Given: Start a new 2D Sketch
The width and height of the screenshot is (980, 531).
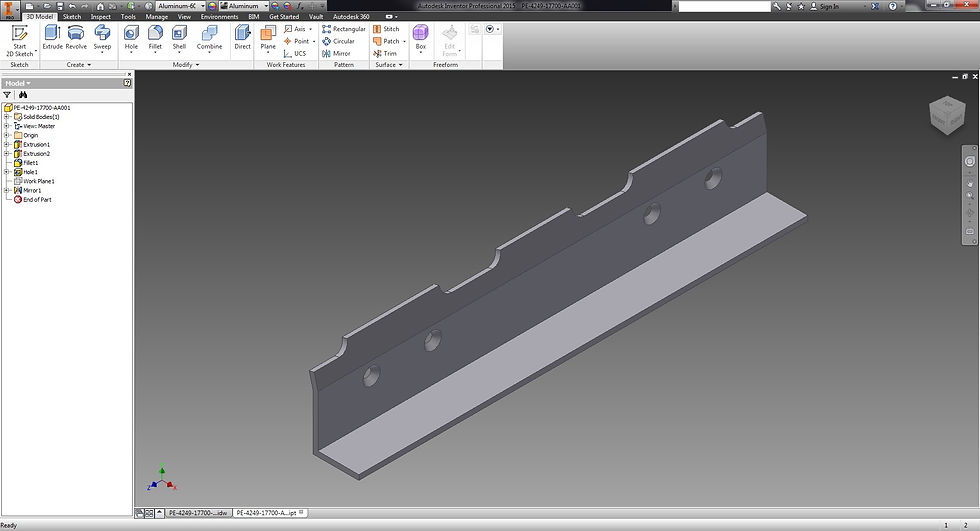Looking at the screenshot, I should point(20,41).
